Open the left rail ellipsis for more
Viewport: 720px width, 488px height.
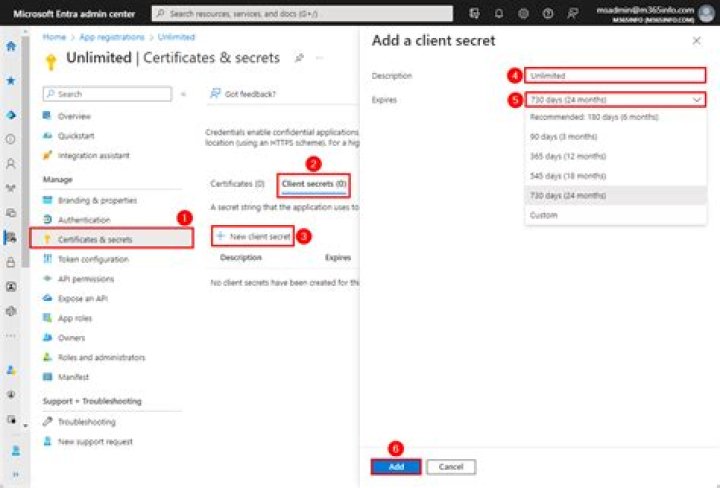pyautogui.click(x=11, y=336)
